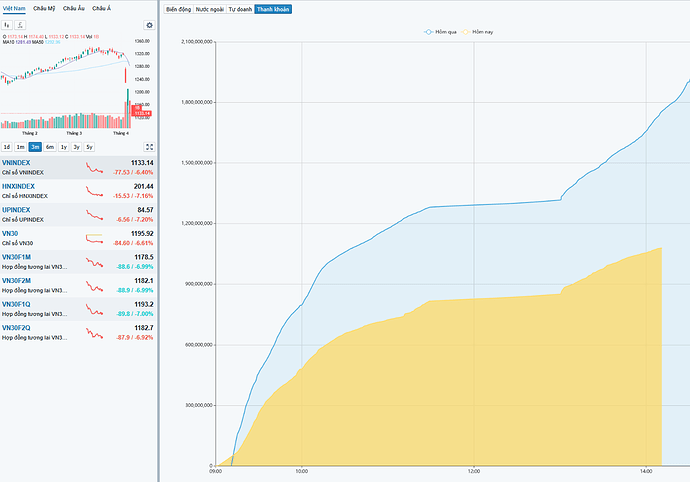The image size is (690, 482).
Task: Select the 6m timeframe button
Action: click(50, 146)
